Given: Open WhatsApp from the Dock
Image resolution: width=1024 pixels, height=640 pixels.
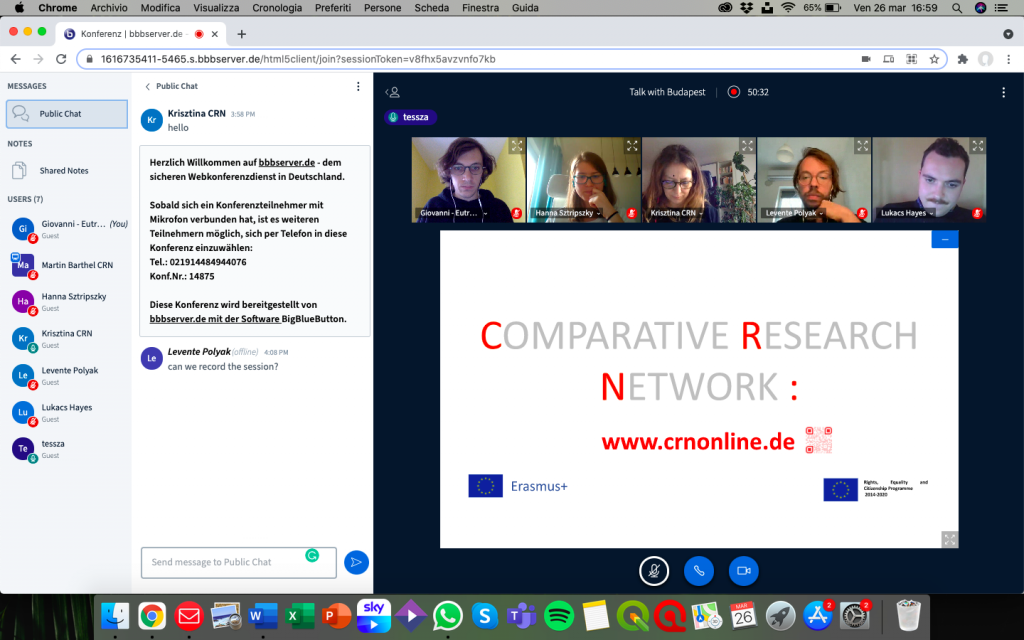Looking at the screenshot, I should point(447,616).
